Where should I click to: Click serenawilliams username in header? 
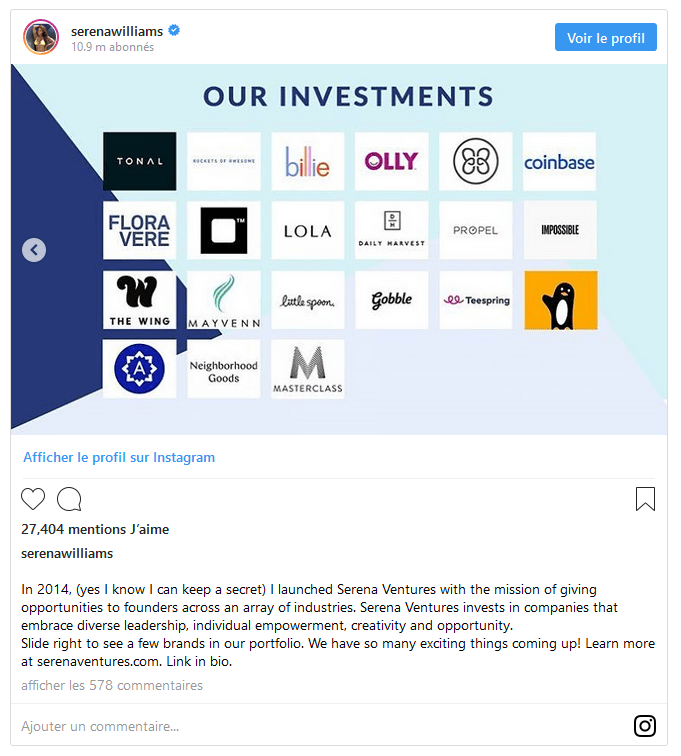pyautogui.click(x=116, y=31)
